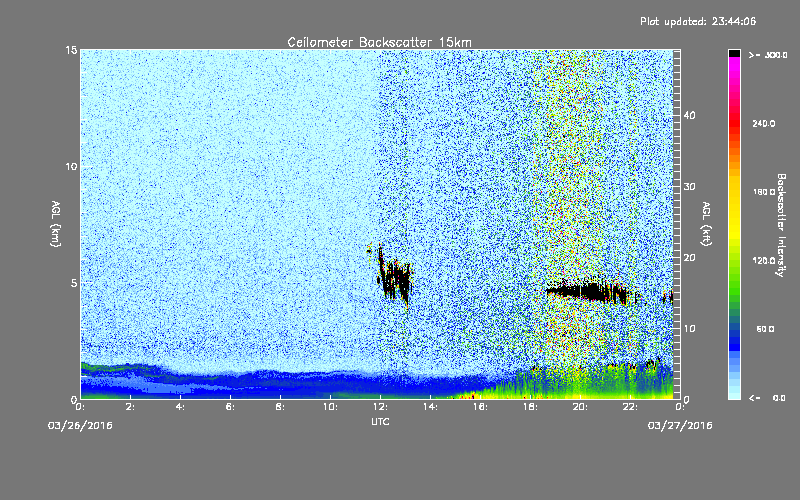This screenshot has height=500, width=800.
Task: Click the '10:' hour tick on time axis
Action: click(330, 407)
